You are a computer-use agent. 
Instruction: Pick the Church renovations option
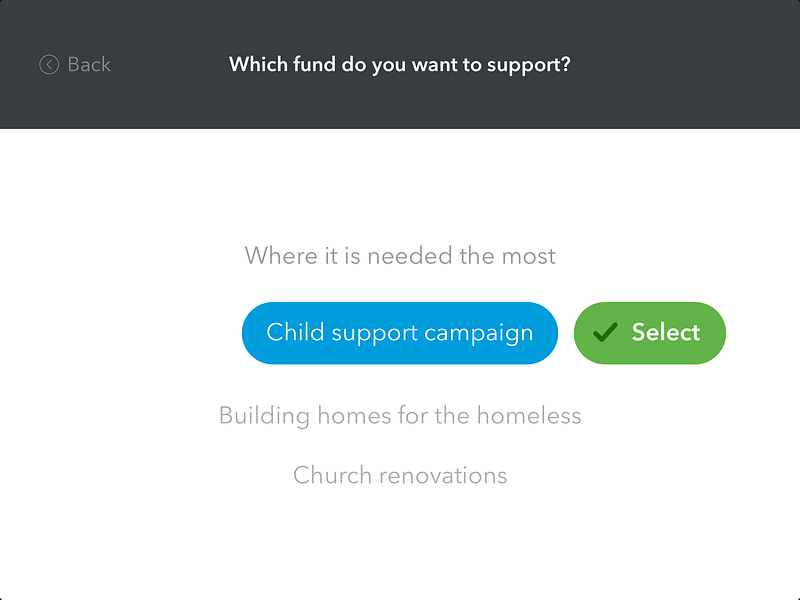398,475
